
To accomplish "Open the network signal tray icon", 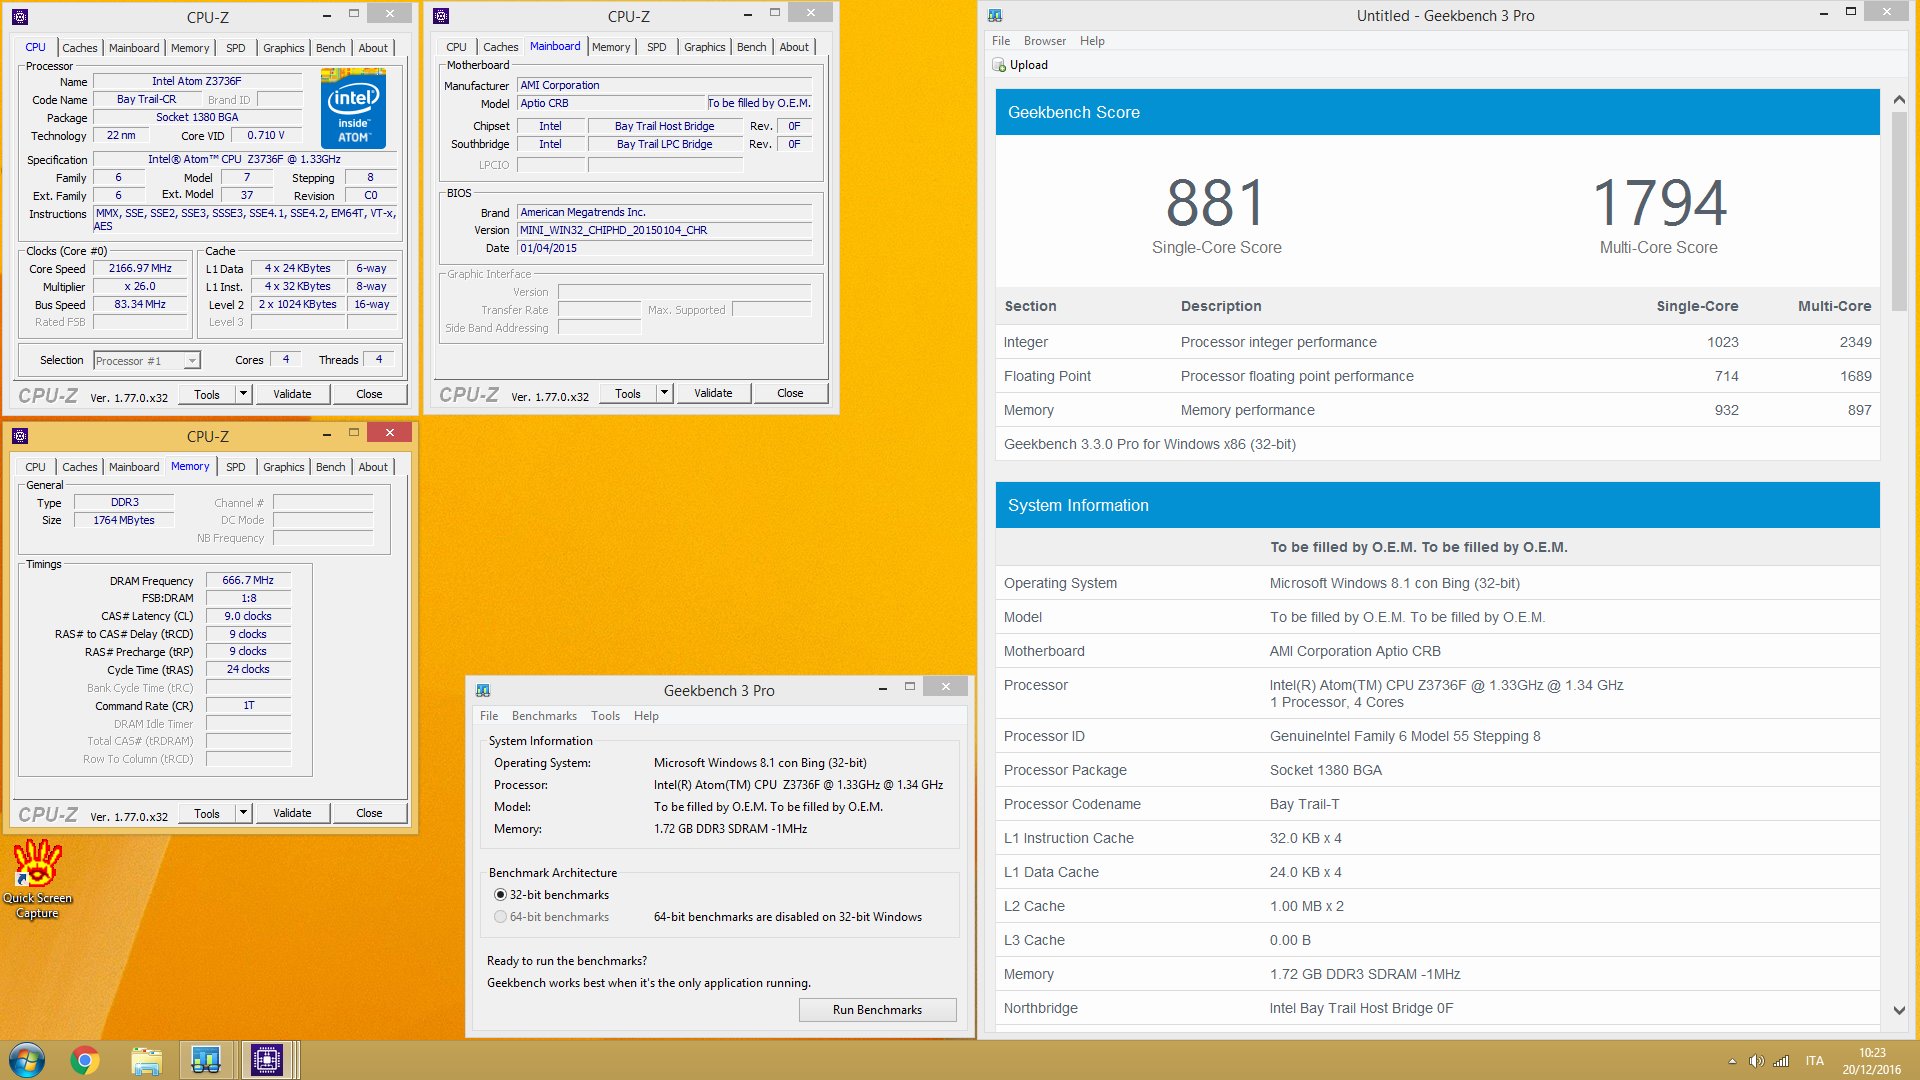I will (x=1781, y=1061).
